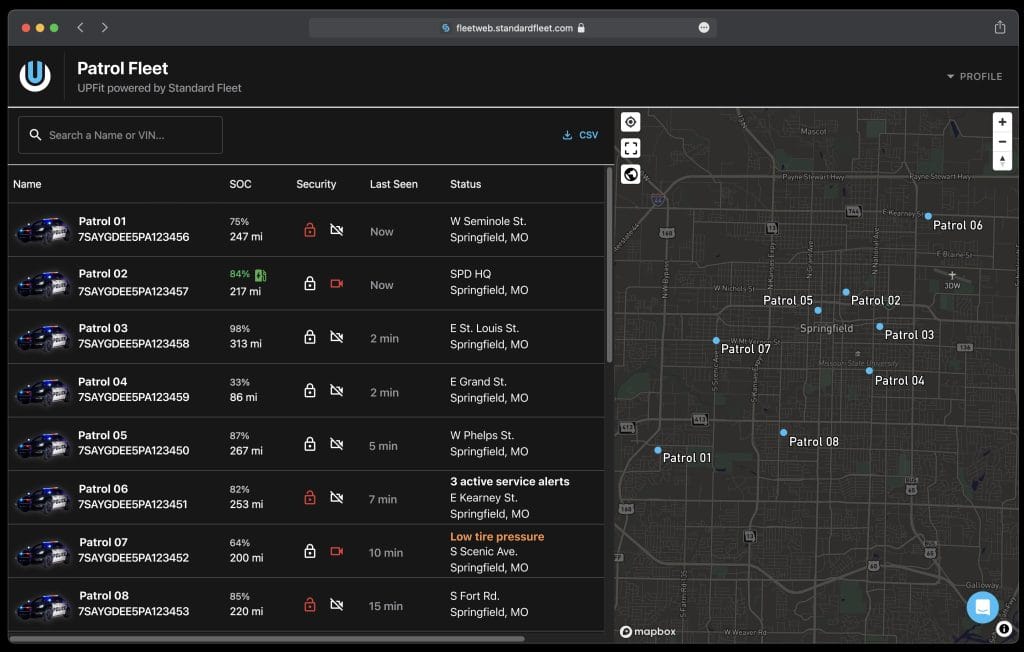Zoom in on the map
The height and width of the screenshot is (652, 1024).
pyautogui.click(x=1002, y=122)
